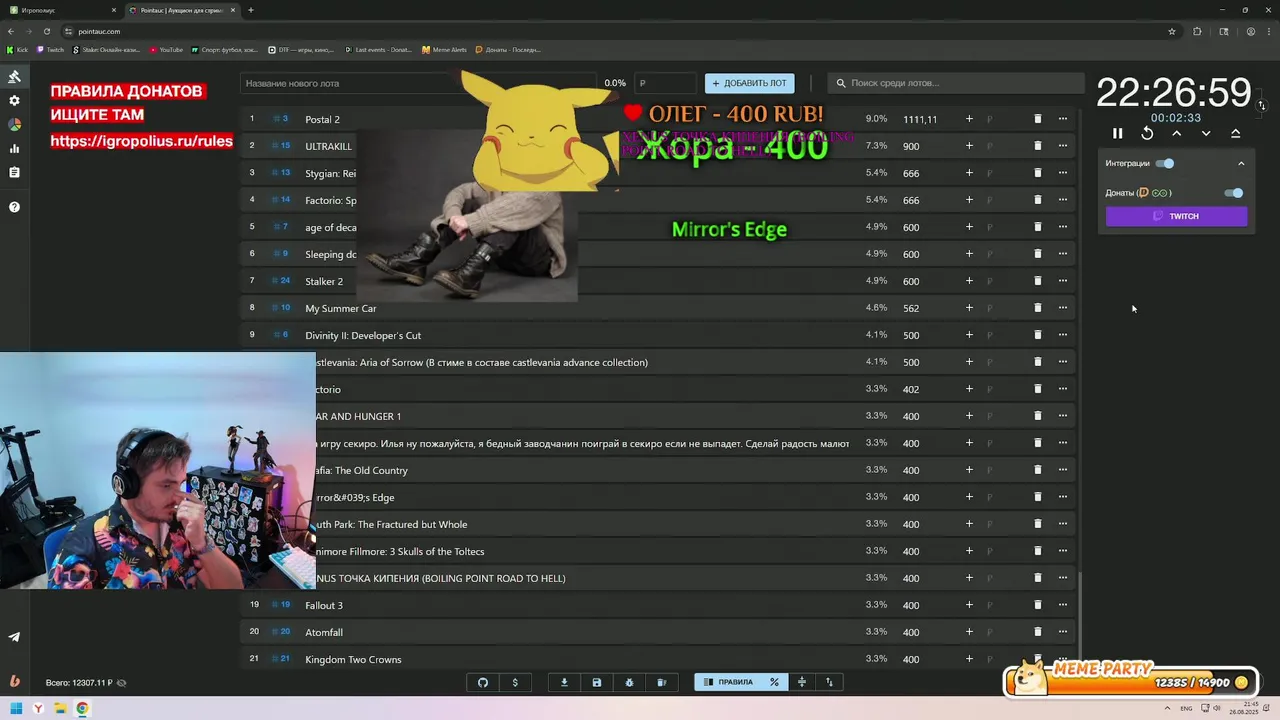The width and height of the screenshot is (1280, 720).
Task: Collapse the Интеграции panel
Action: (x=1241, y=163)
